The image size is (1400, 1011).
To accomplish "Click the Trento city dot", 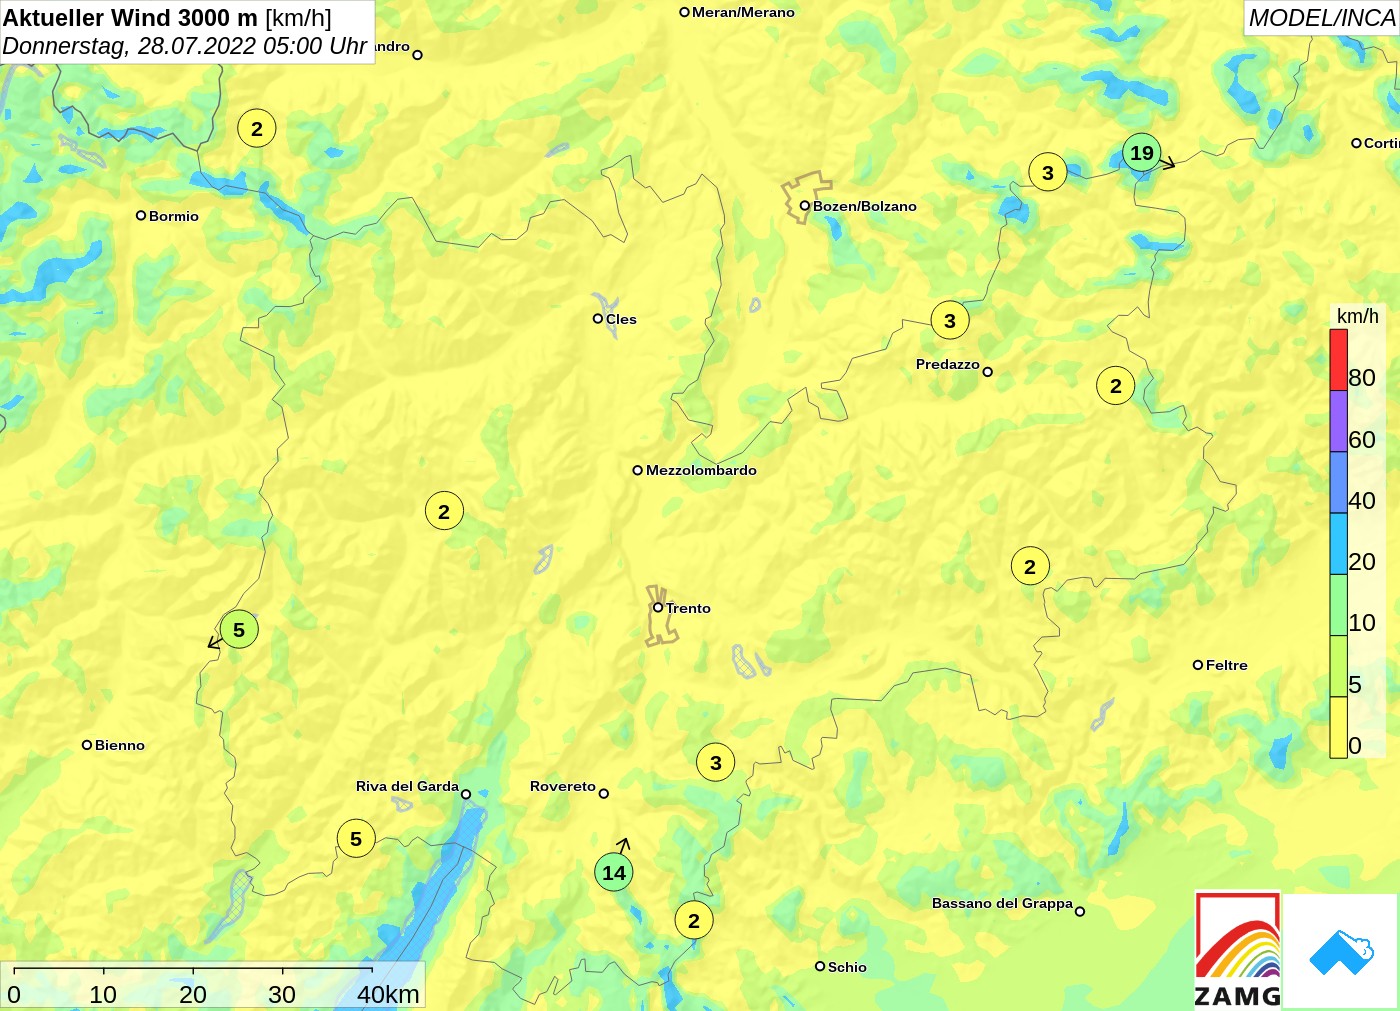I will tap(658, 607).
